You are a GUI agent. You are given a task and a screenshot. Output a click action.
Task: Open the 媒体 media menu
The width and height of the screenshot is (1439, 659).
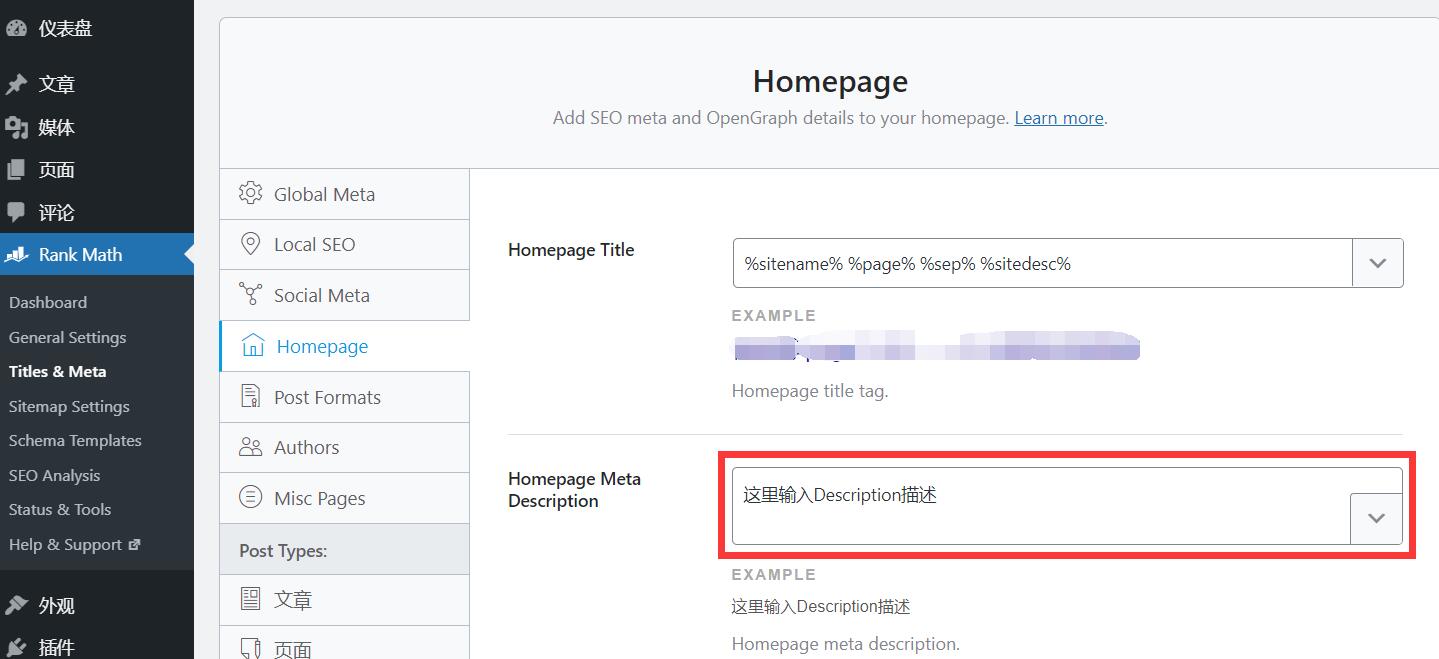pyautogui.click(x=56, y=127)
